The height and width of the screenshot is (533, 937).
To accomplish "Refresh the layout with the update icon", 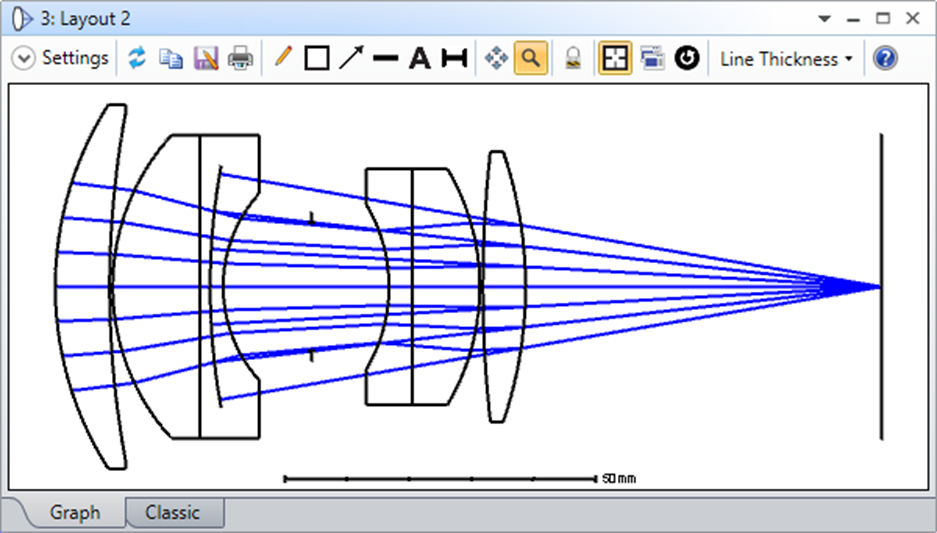I will click(137, 58).
